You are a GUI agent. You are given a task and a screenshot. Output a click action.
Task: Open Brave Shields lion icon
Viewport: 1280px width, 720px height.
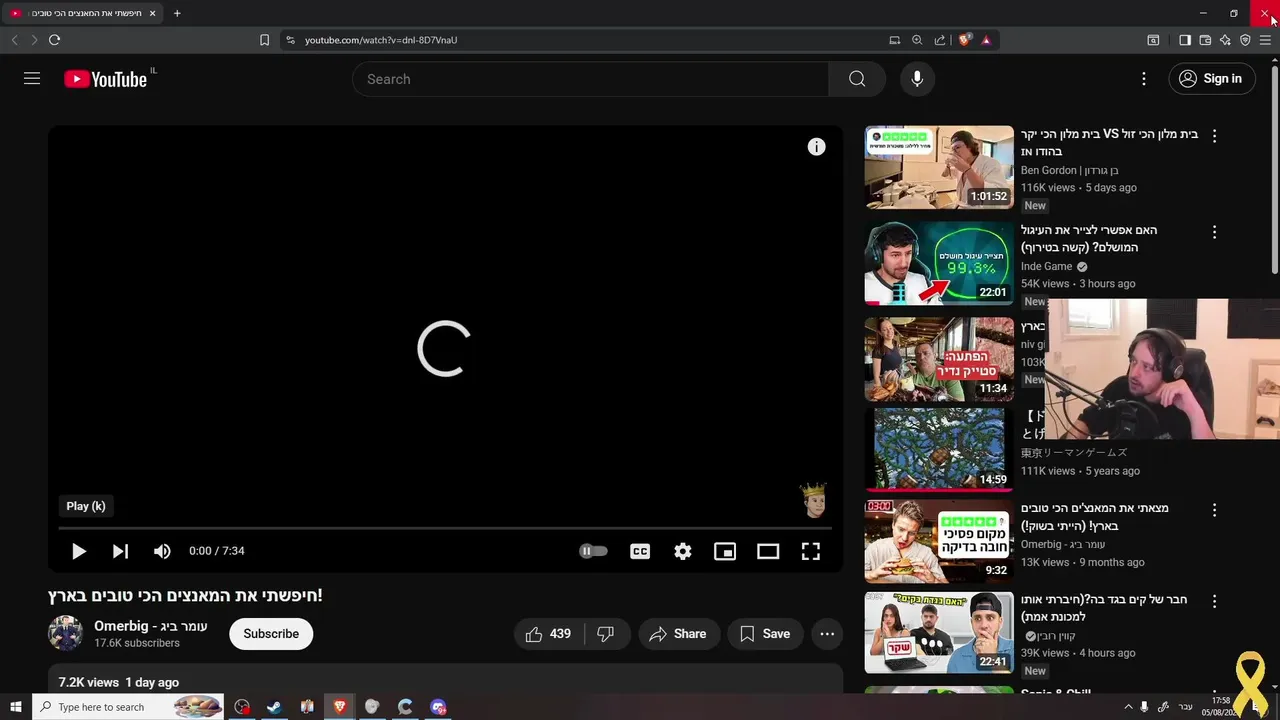[964, 40]
